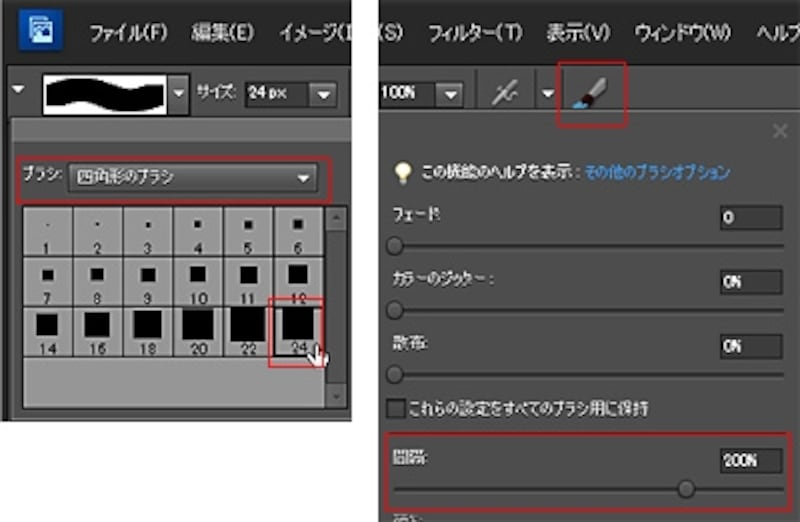The width and height of the screenshot is (800, 522).
Task: Select the square brush size 11
Action: pyautogui.click(x=247, y=282)
